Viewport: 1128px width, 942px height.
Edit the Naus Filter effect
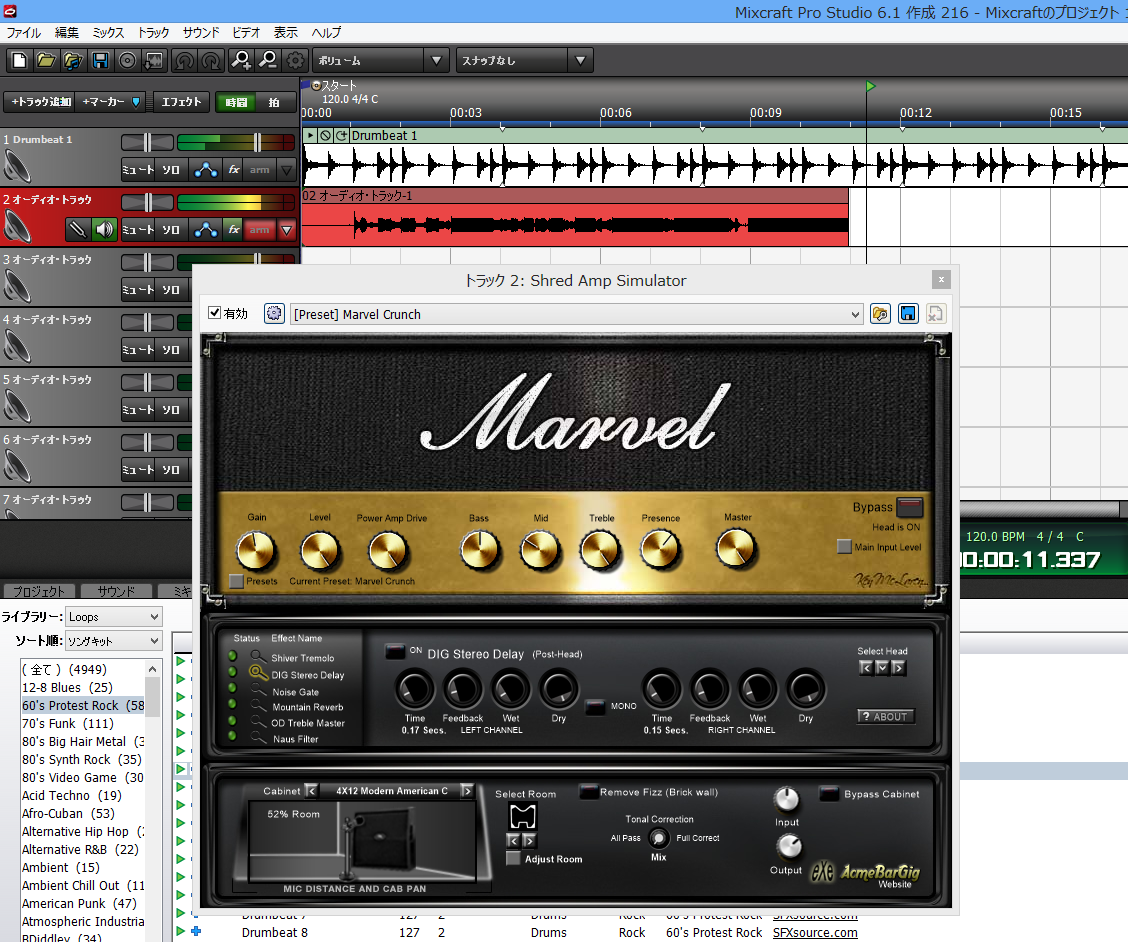coord(259,738)
